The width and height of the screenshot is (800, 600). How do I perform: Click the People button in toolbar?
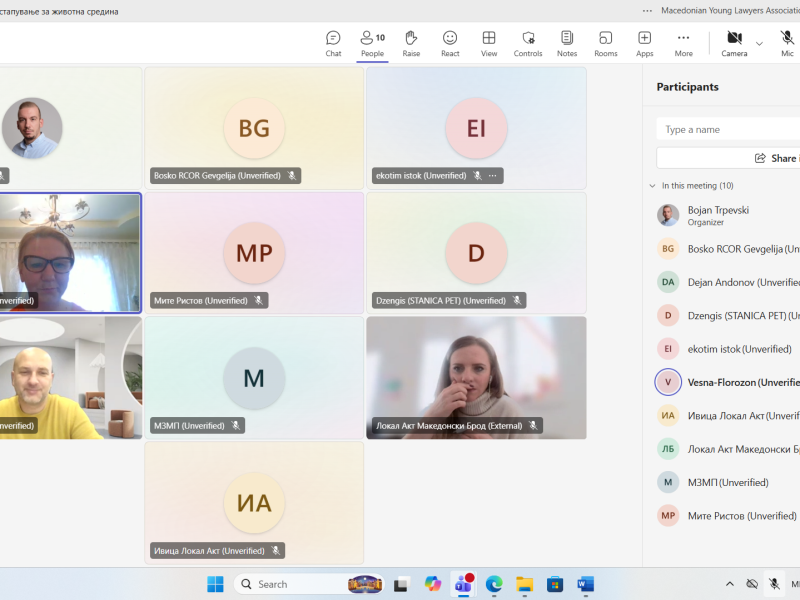[372, 43]
